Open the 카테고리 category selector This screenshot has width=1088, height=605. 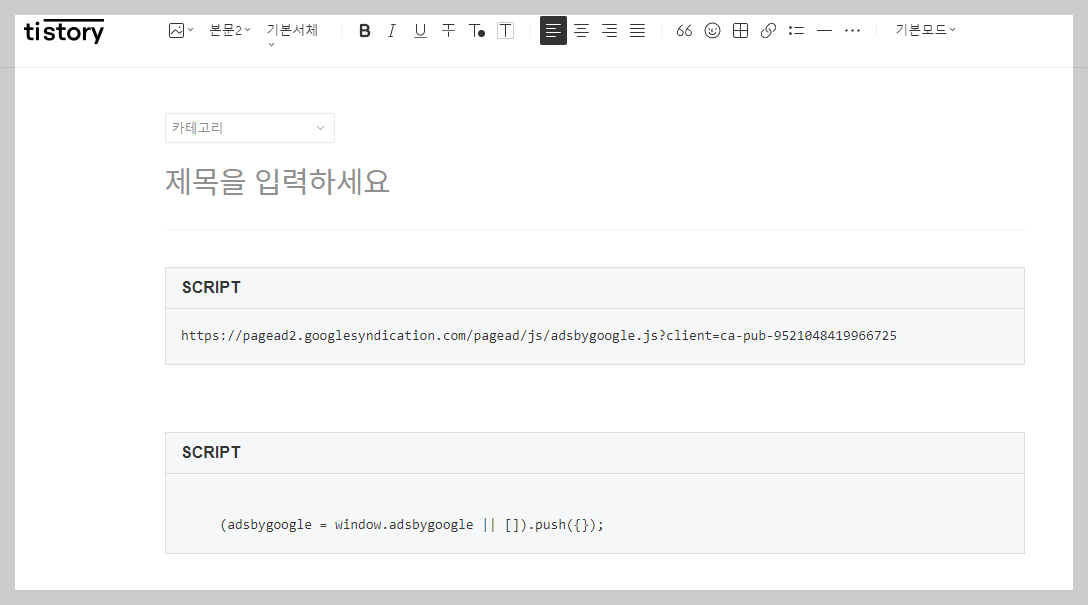click(249, 128)
